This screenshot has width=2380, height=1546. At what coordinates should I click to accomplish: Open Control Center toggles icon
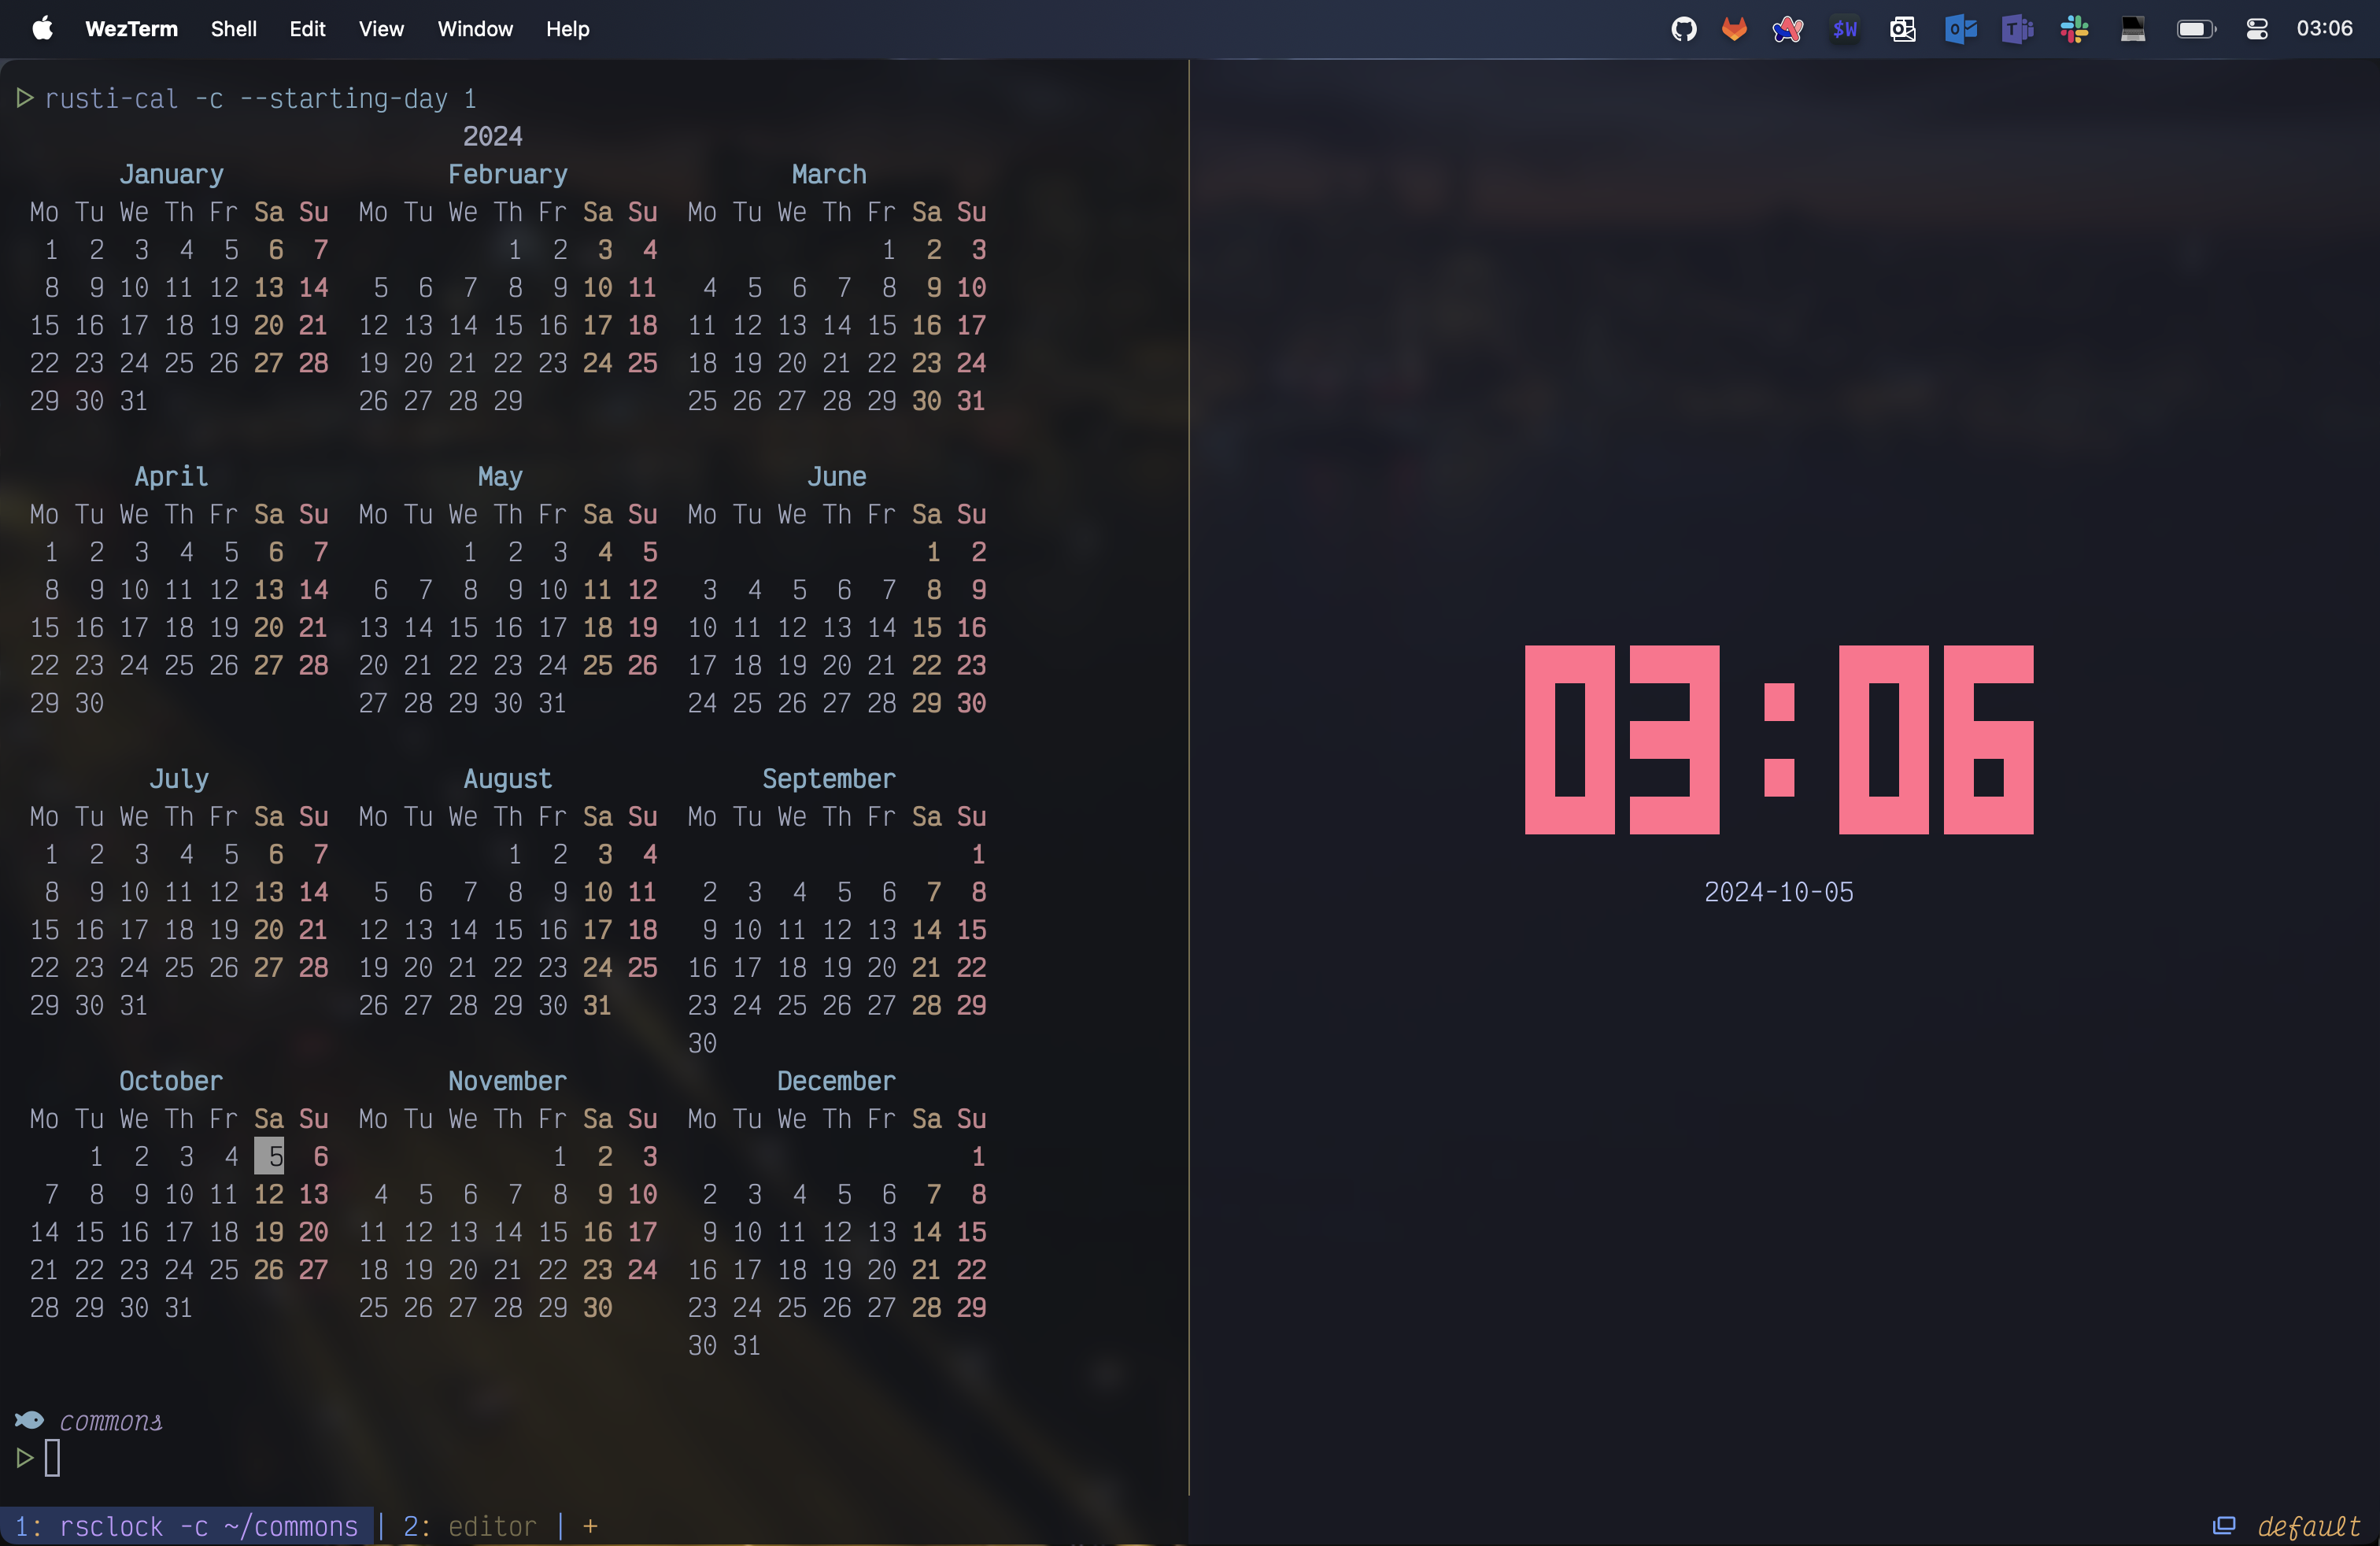coord(2257,29)
